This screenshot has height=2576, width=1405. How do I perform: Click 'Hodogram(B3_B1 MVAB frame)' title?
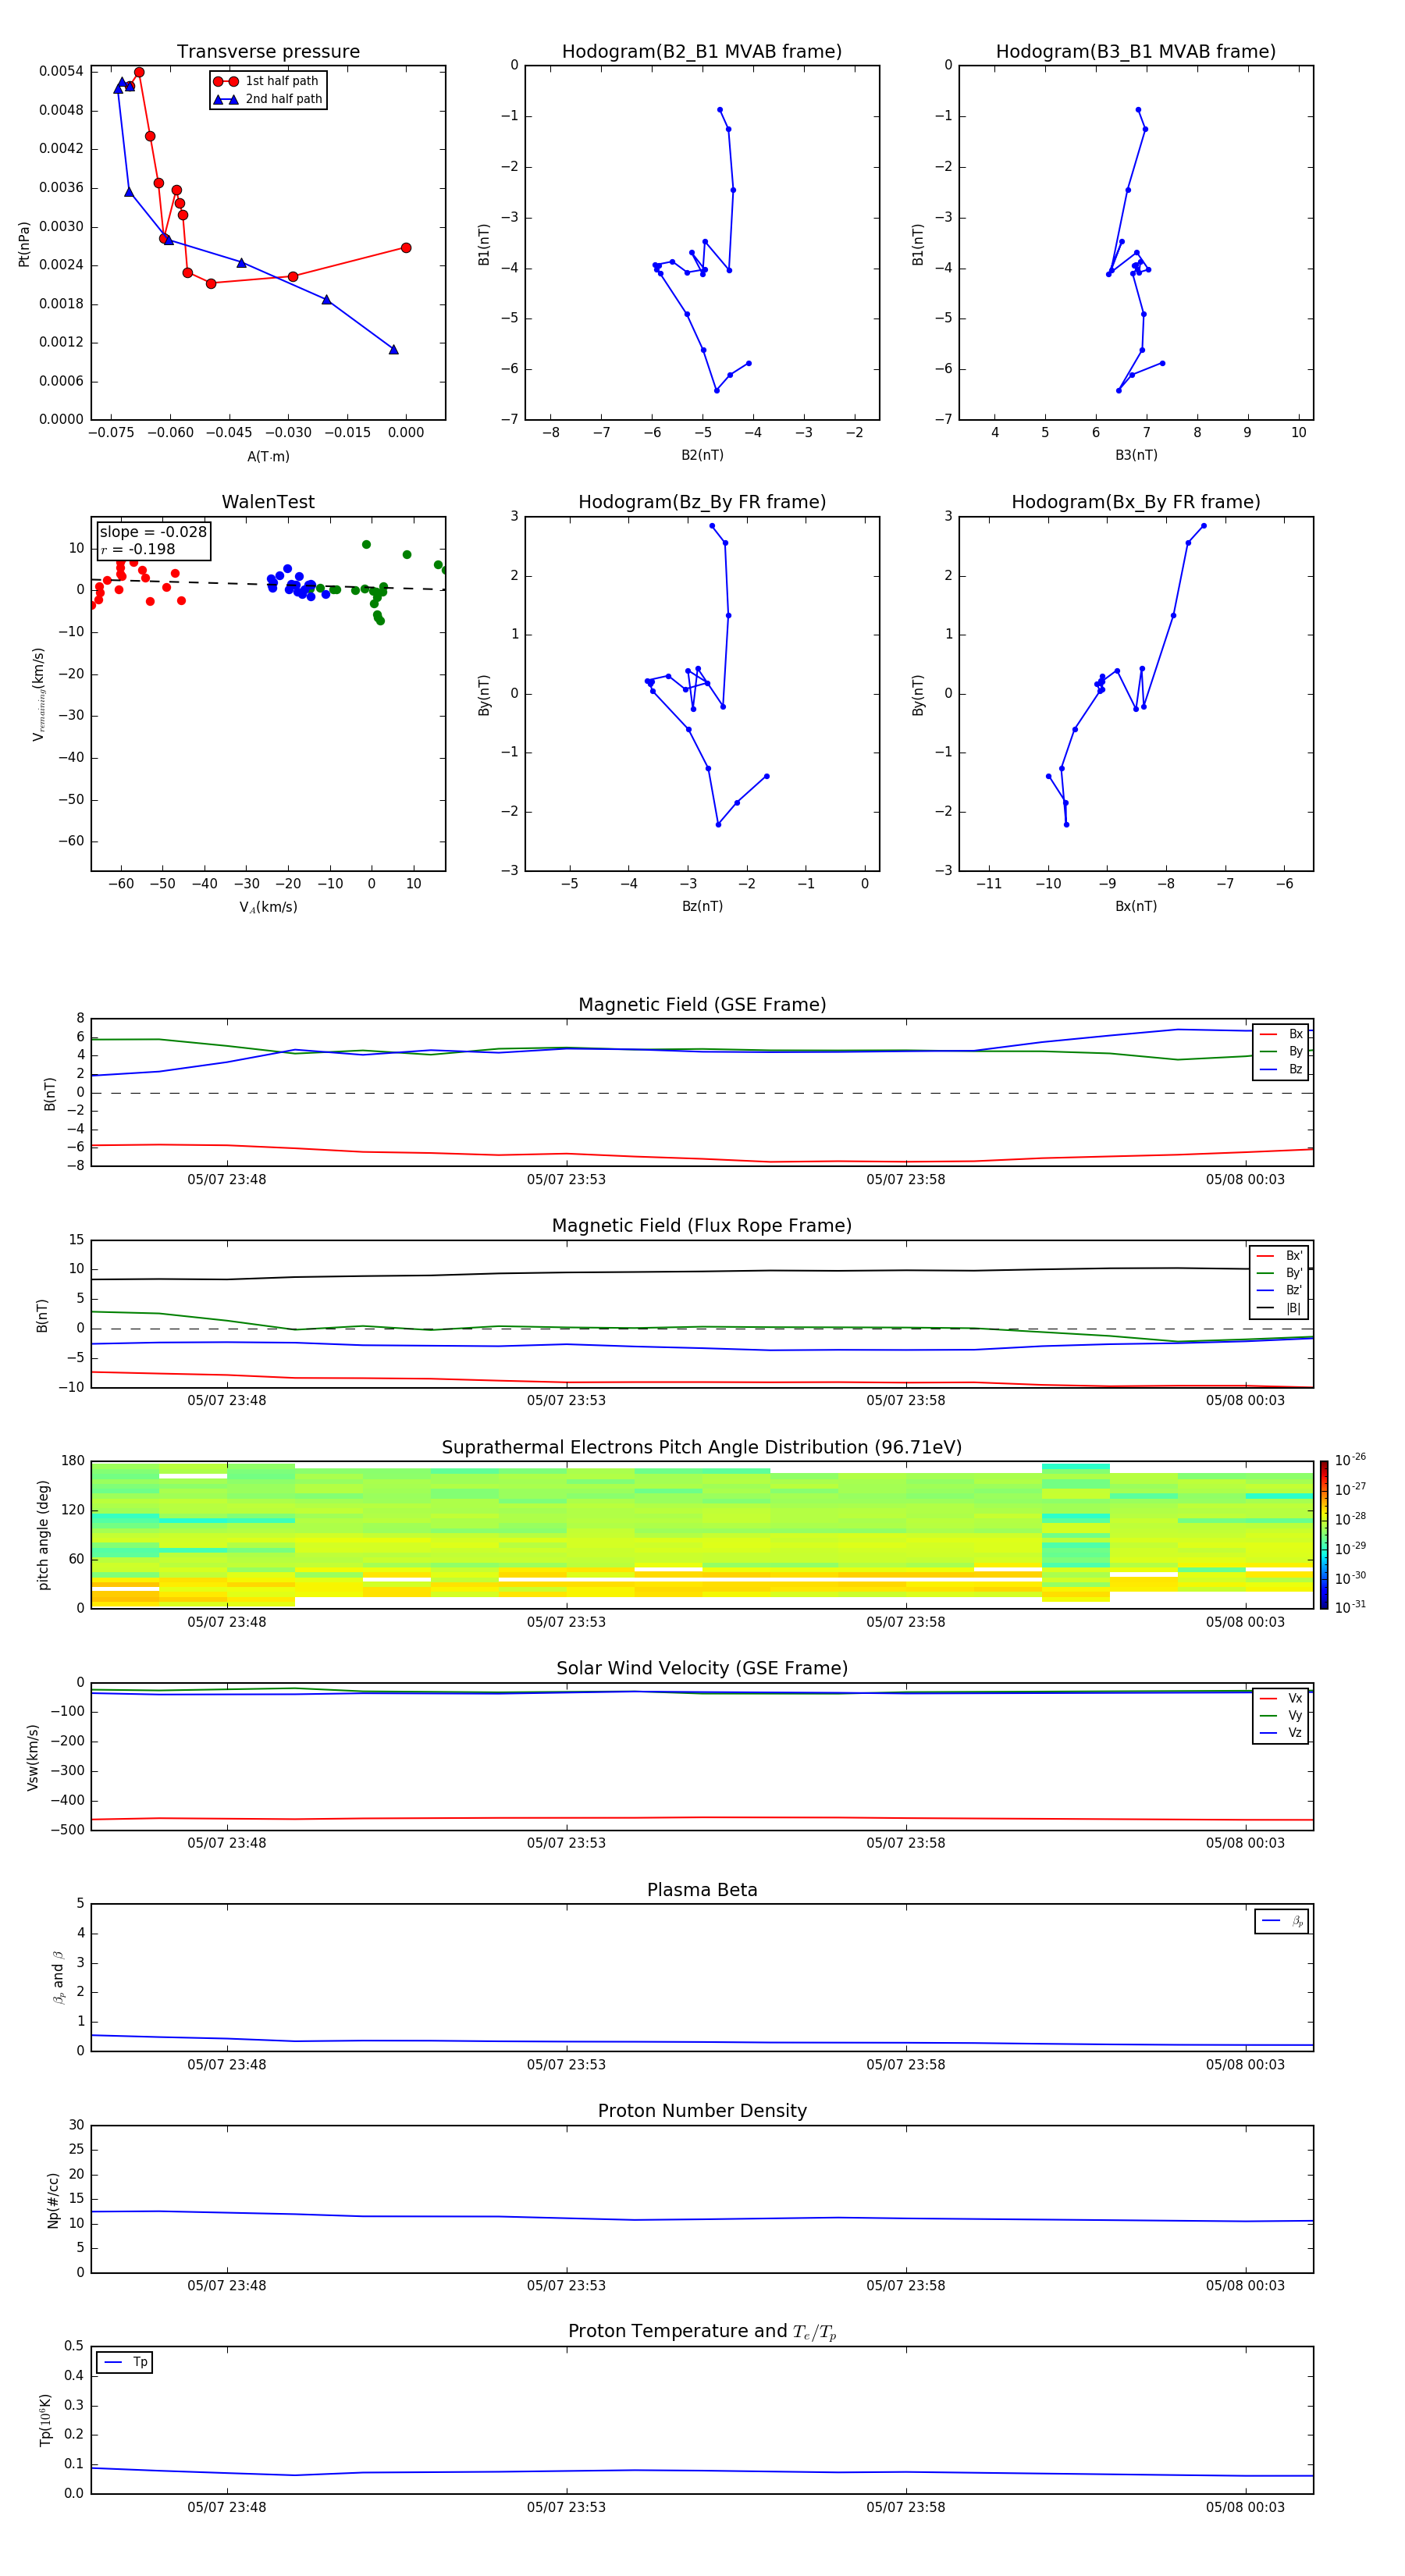tap(1136, 52)
